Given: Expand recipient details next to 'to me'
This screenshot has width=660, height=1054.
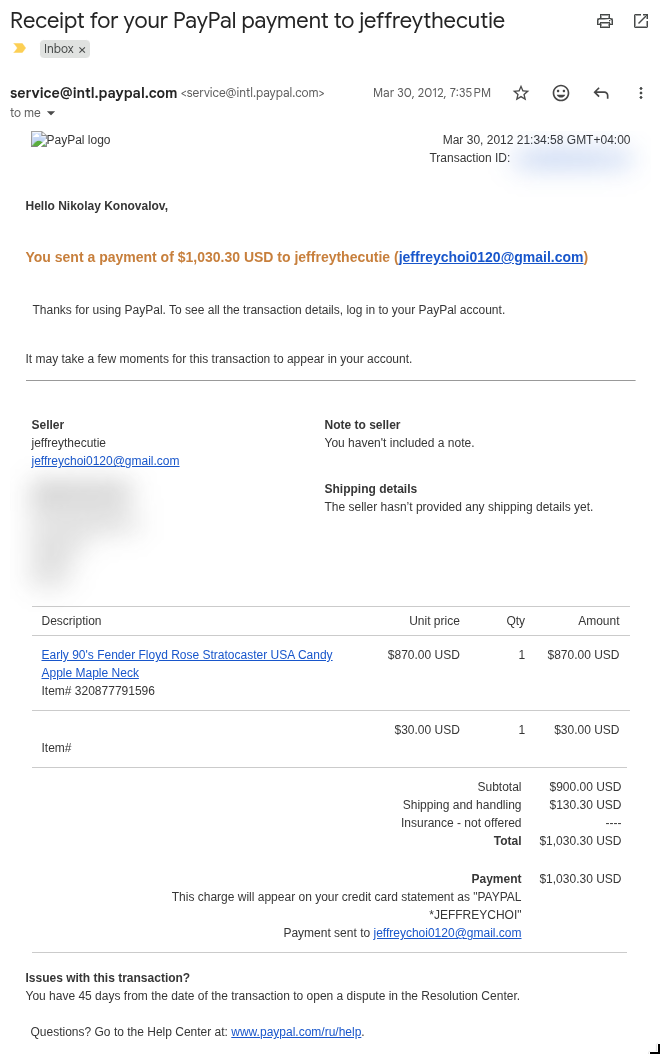Looking at the screenshot, I should [50, 113].
